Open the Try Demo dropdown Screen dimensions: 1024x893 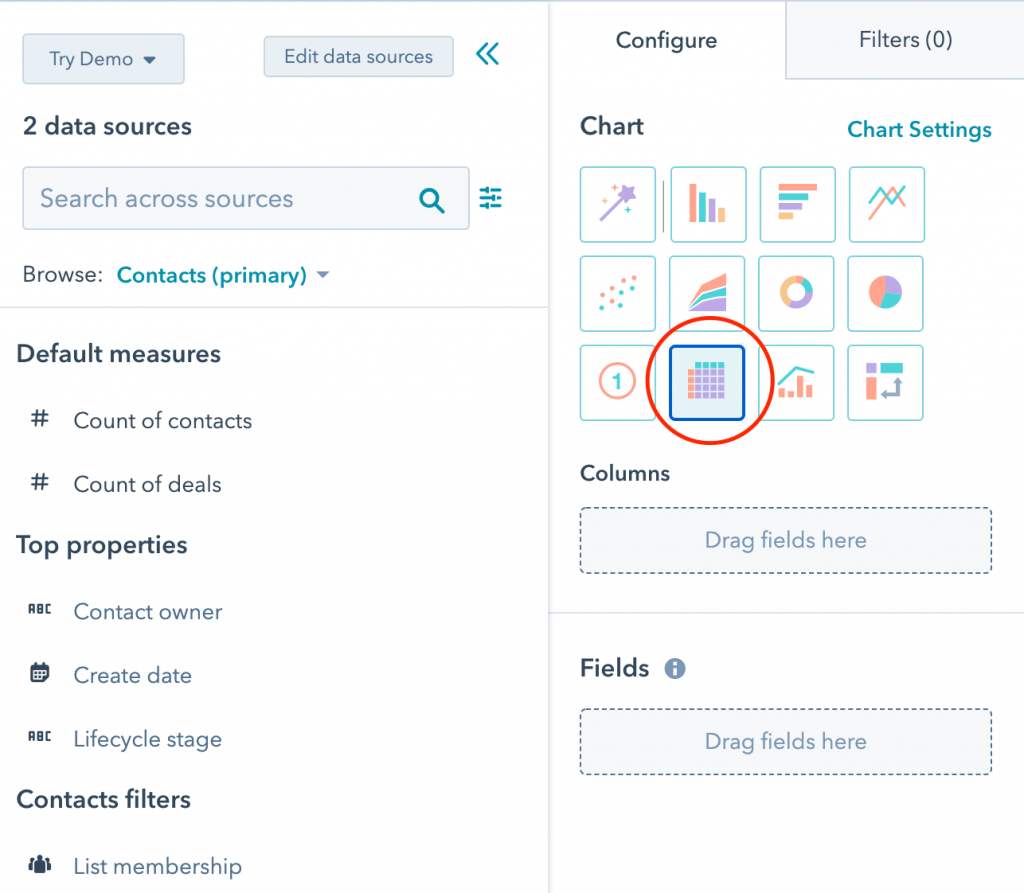103,59
